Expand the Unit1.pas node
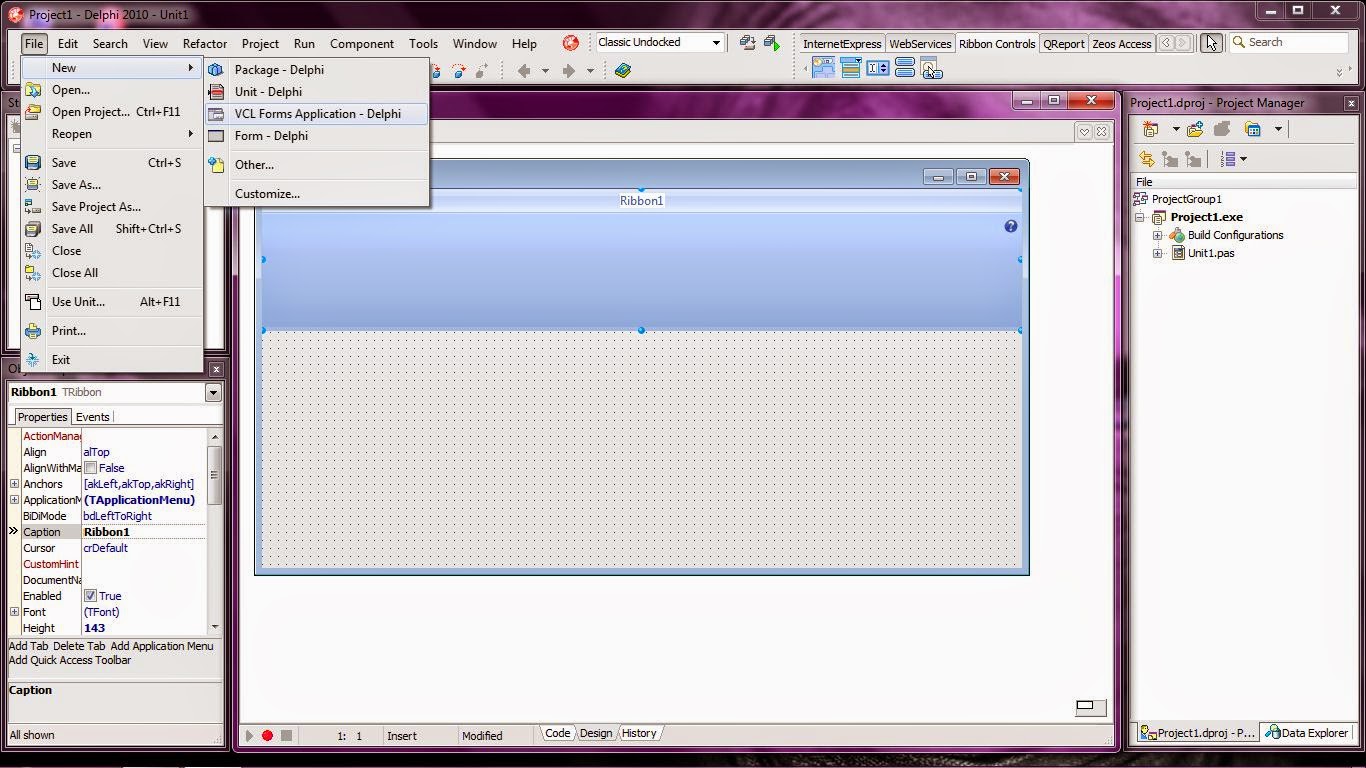Image resolution: width=1366 pixels, height=768 pixels. (1157, 253)
